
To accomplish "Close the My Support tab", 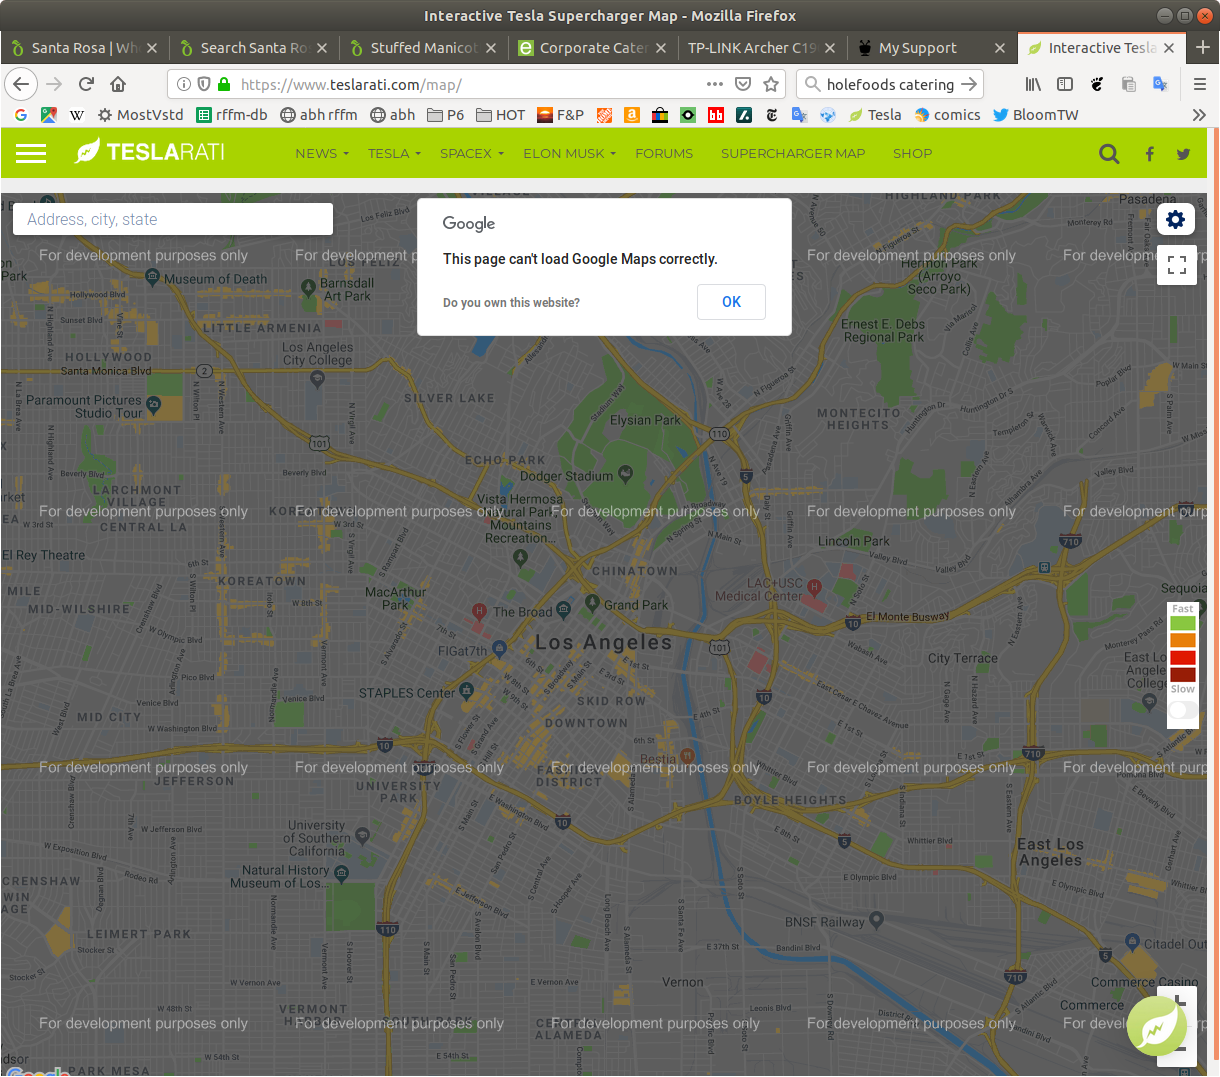I will (1000, 47).
